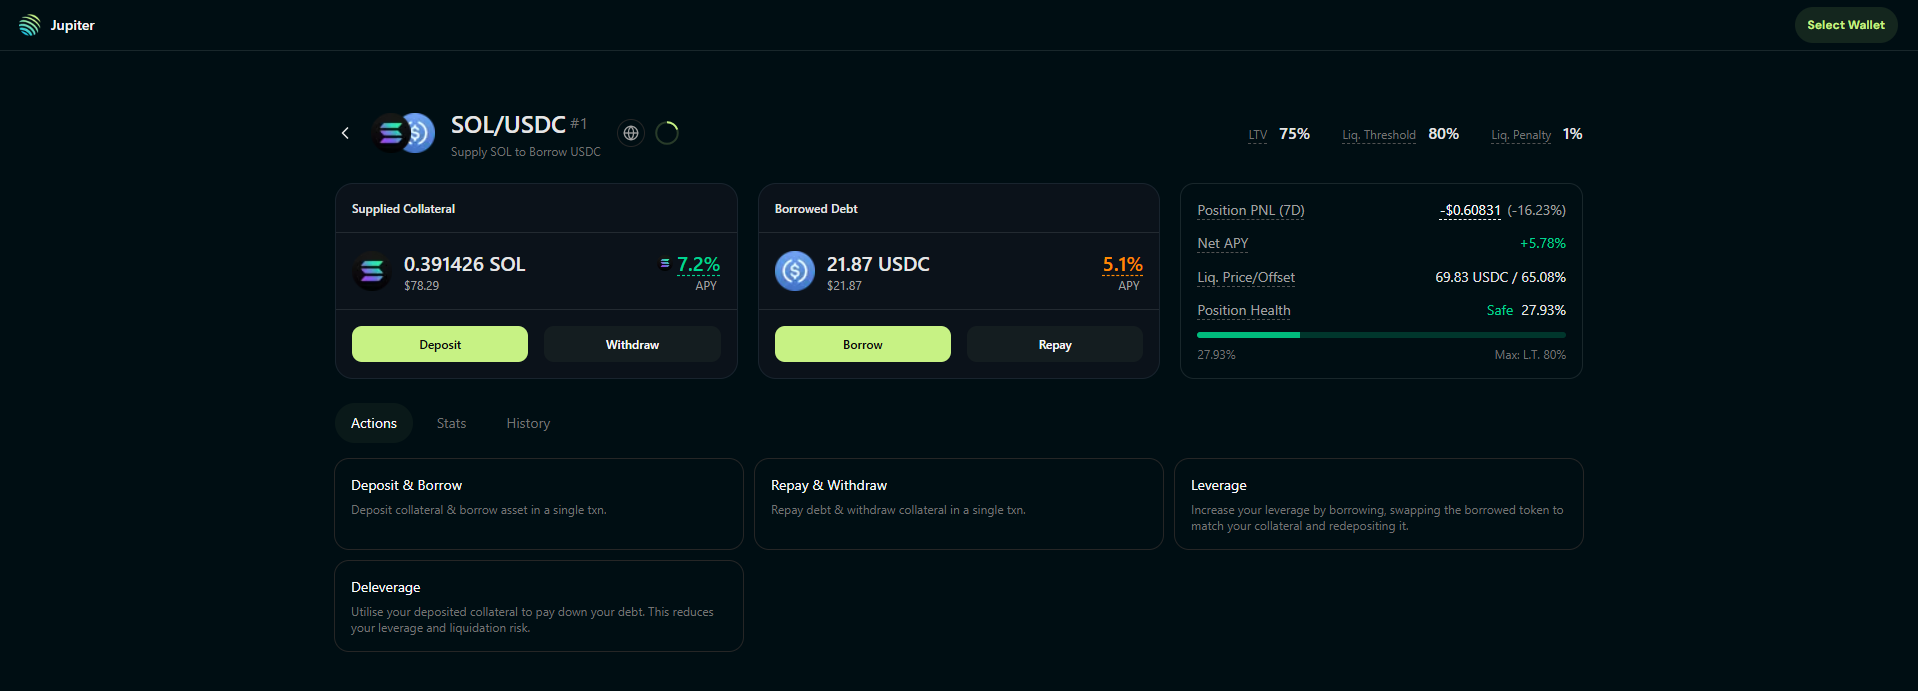Image resolution: width=1918 pixels, height=691 pixels.
Task: Click the Supplied Collateral heading
Action: 403,209
